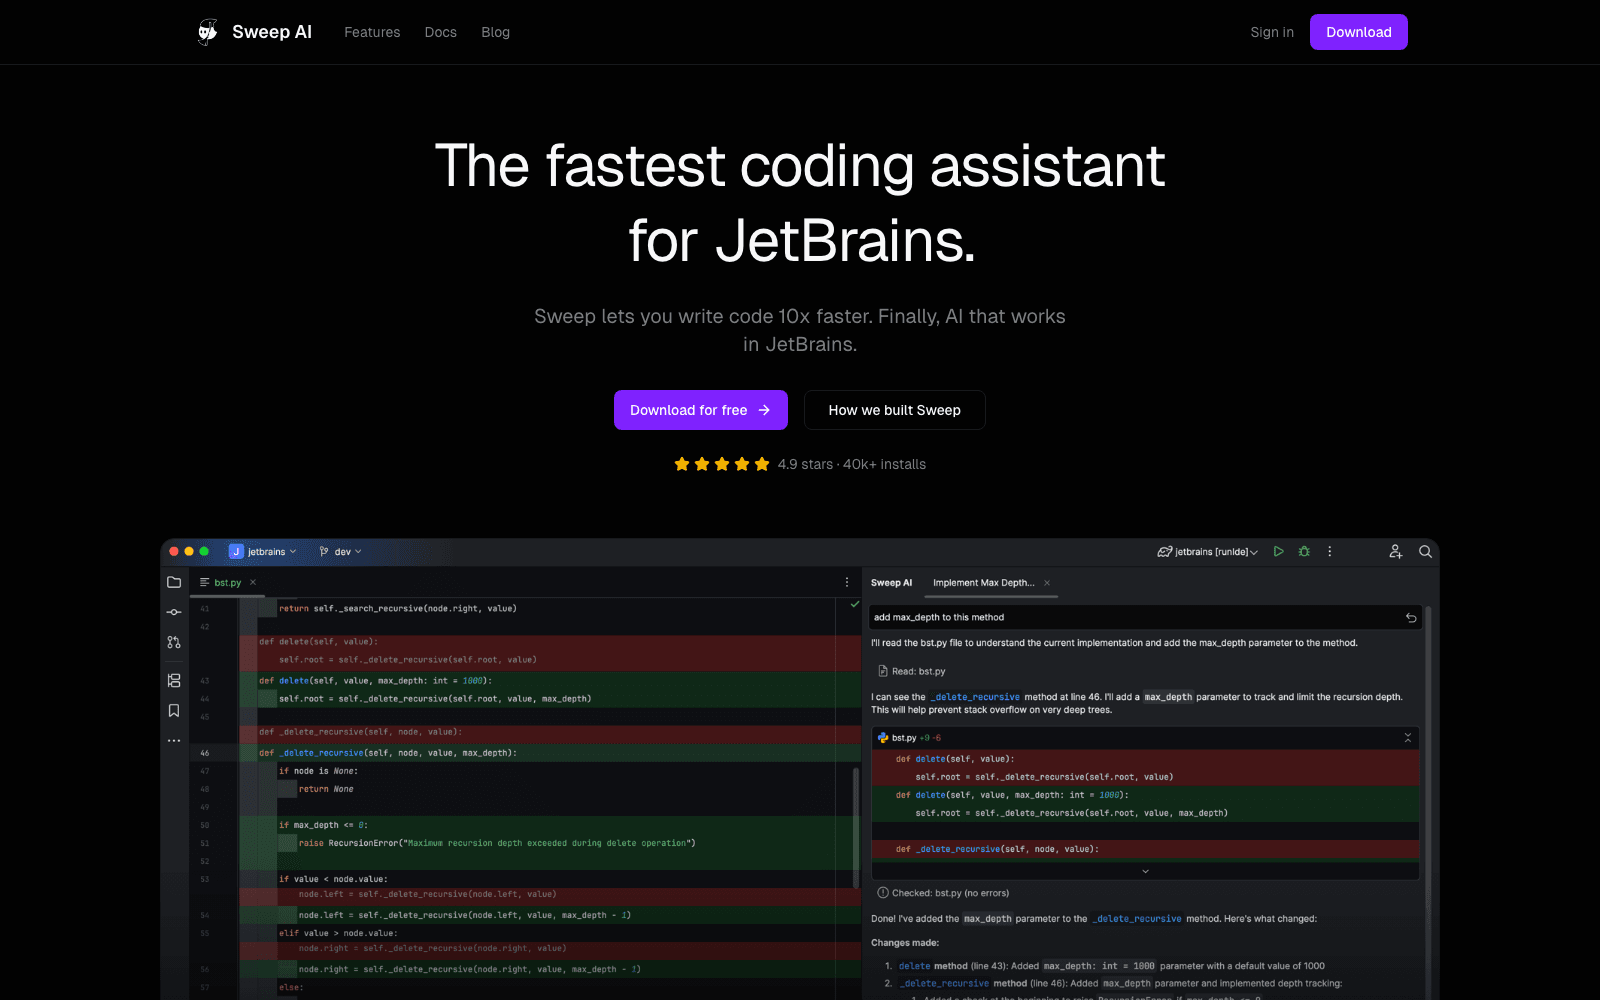Close the Implement Max Depth chat tab

coord(1047,583)
